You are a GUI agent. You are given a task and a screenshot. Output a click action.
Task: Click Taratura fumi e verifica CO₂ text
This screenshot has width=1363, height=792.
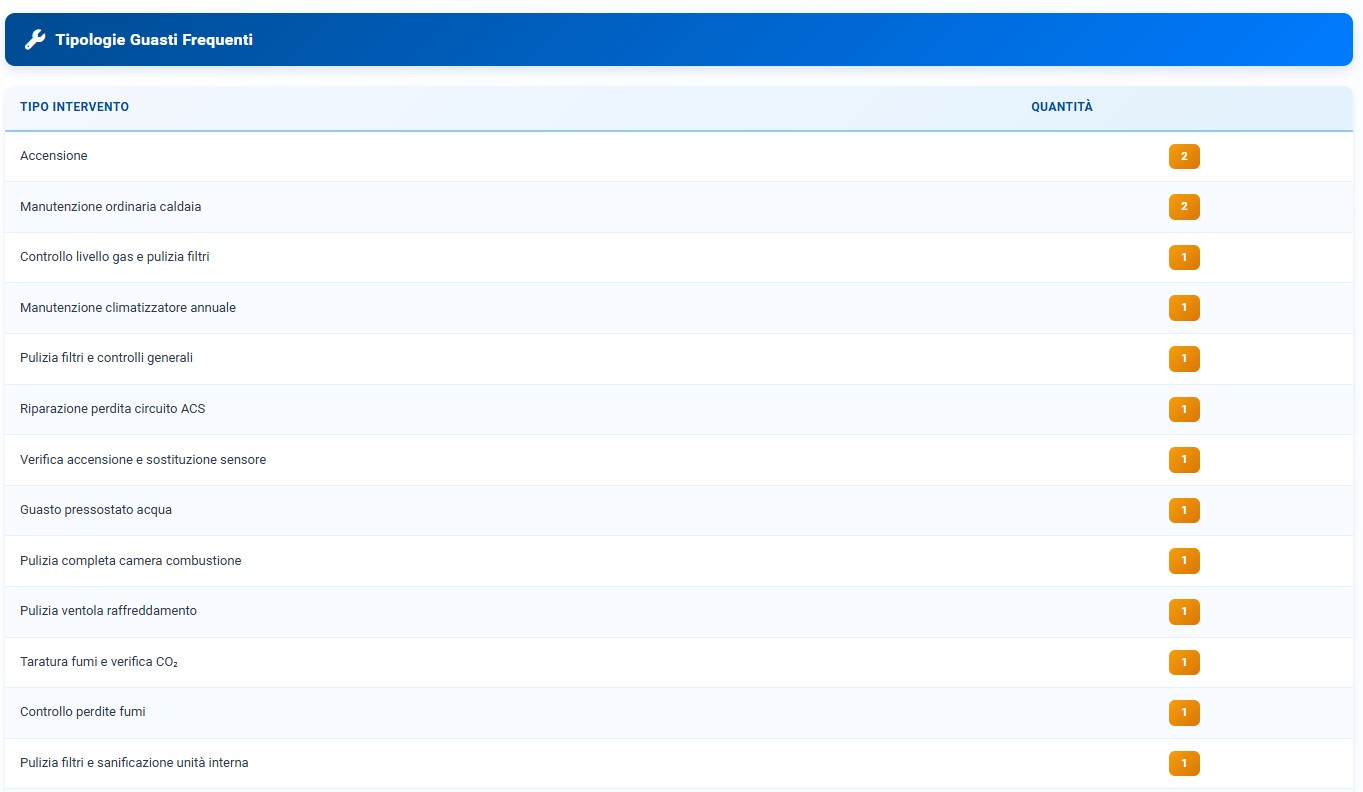click(99, 662)
